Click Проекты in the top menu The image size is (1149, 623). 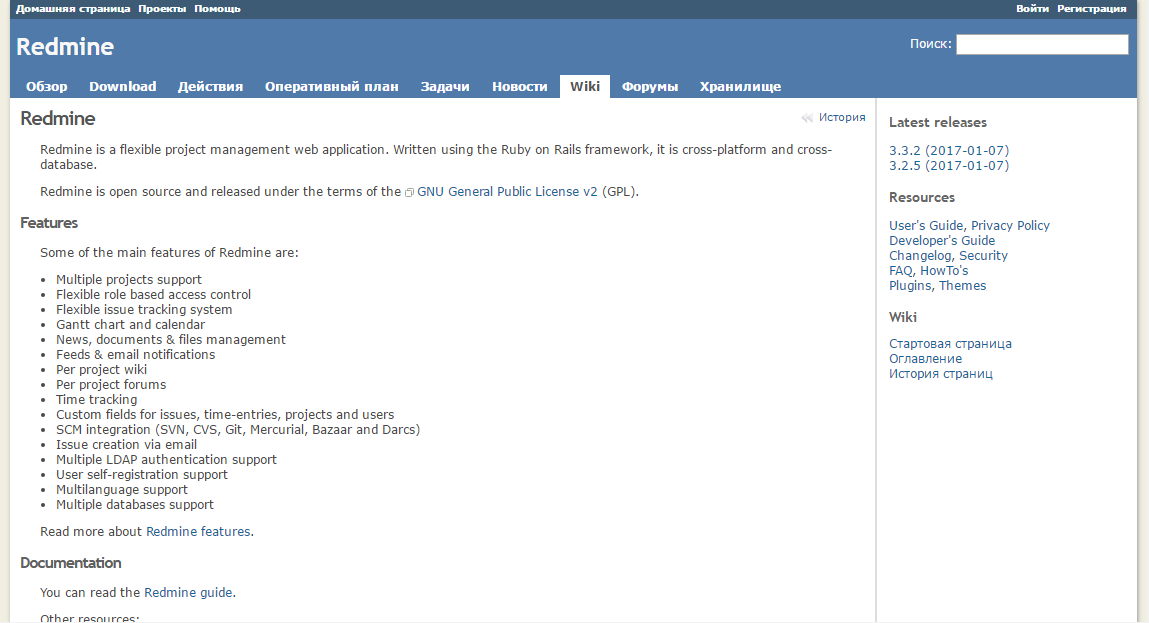point(161,8)
